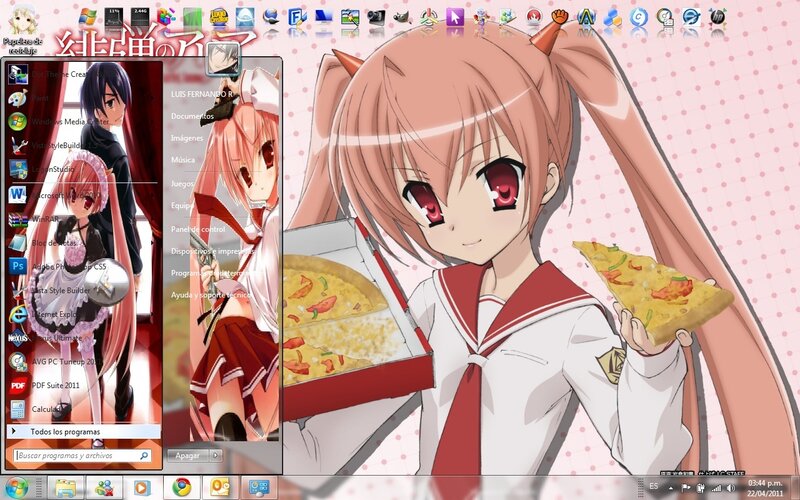Open Internet Explorer from the Start menu
The width and height of the screenshot is (800, 500).
pos(83,315)
